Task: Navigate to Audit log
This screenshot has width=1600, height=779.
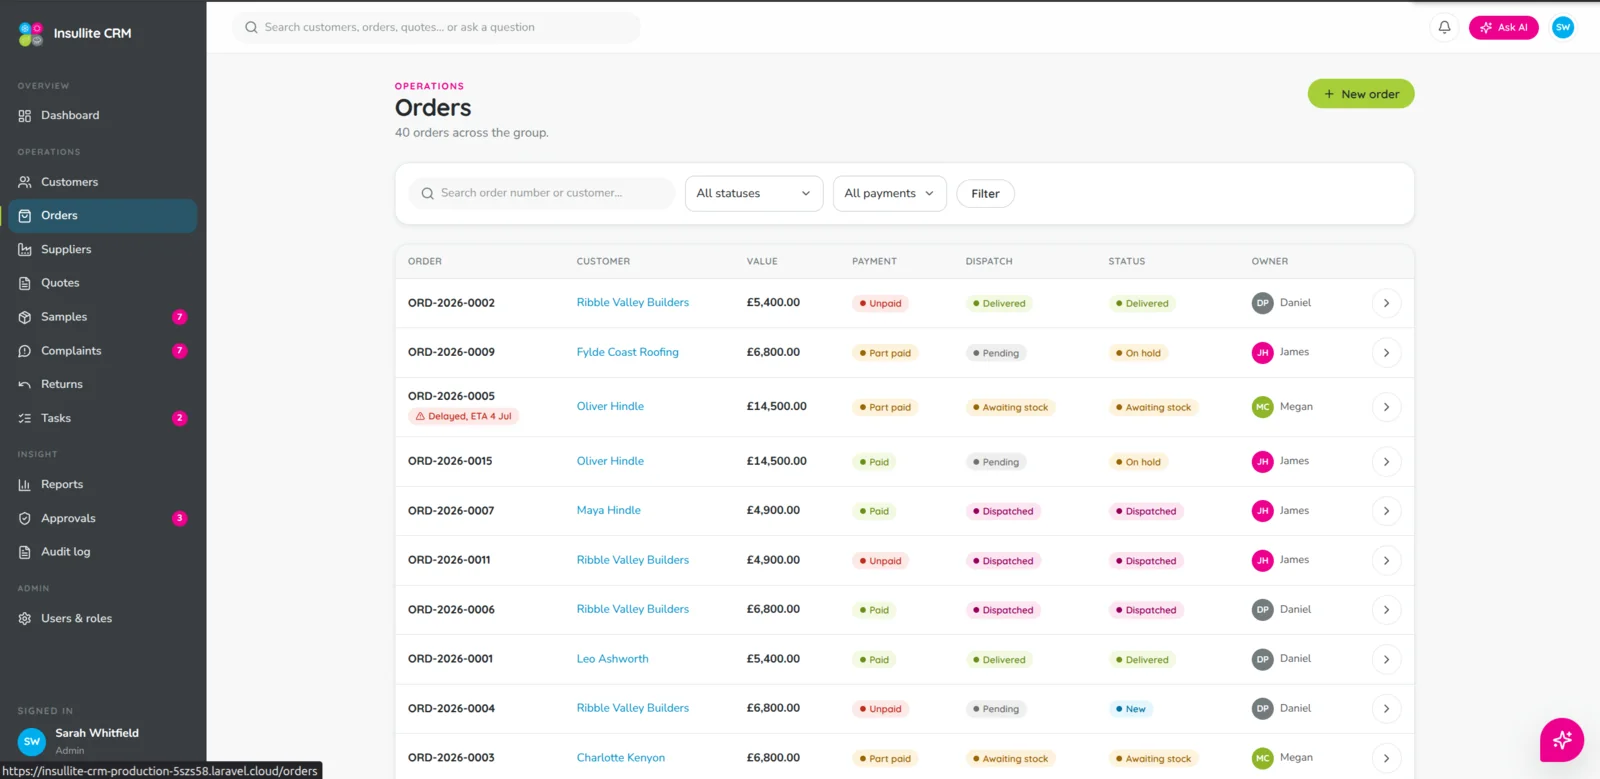Action: (x=102, y=552)
